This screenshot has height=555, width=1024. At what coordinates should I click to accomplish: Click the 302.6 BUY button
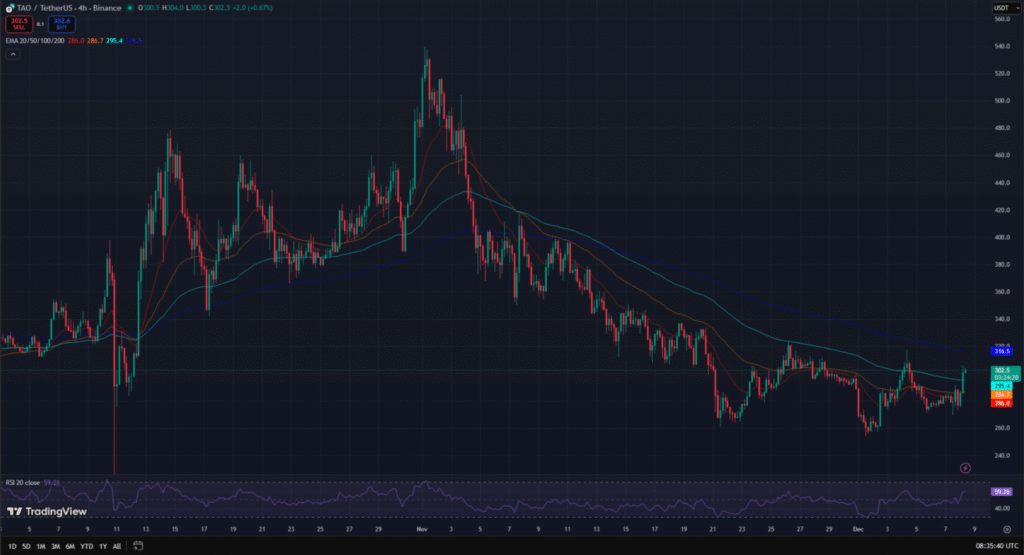click(61, 23)
